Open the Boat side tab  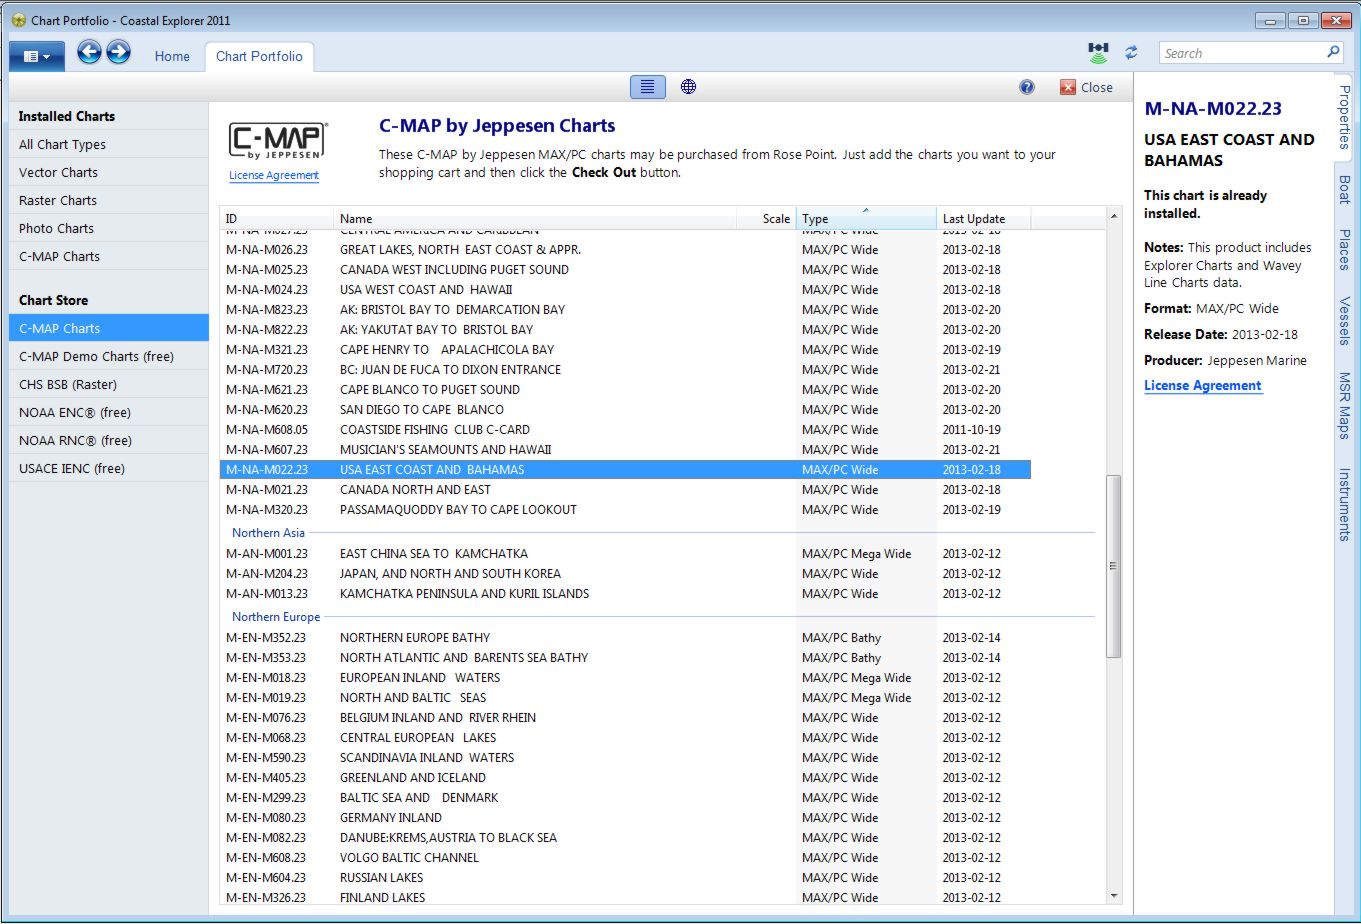pos(1345,190)
